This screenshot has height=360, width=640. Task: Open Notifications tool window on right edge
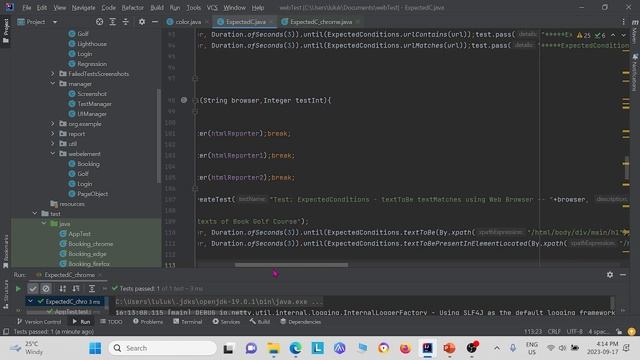click(635, 72)
